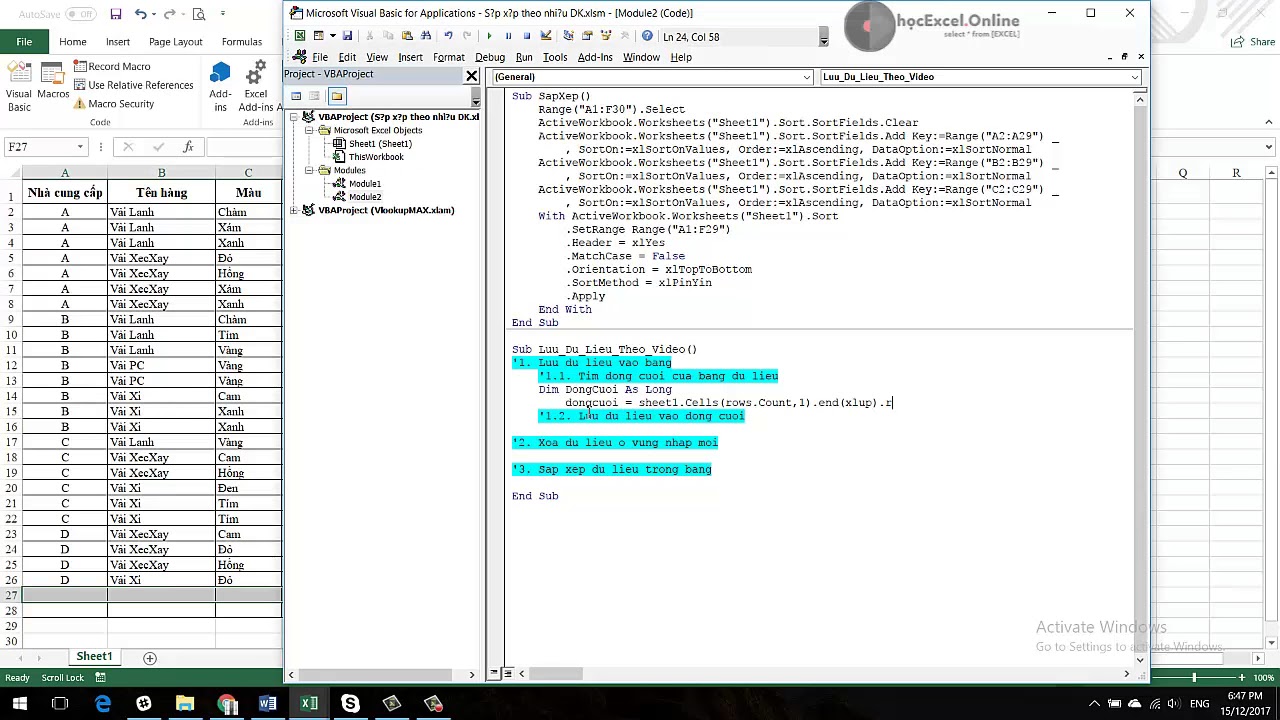Select Module2 in project tree
1280x720 pixels.
(364, 196)
